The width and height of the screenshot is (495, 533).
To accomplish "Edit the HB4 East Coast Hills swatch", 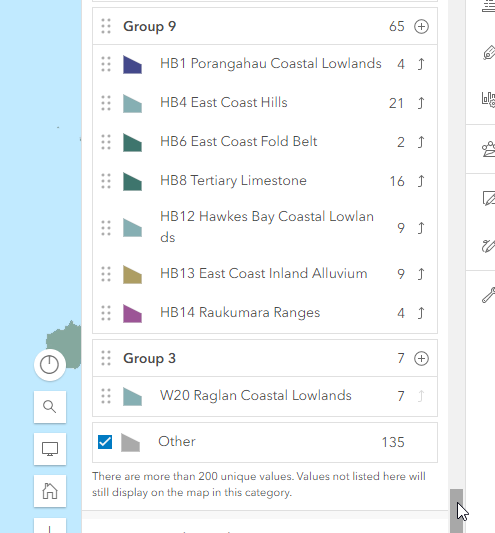I will point(132,104).
